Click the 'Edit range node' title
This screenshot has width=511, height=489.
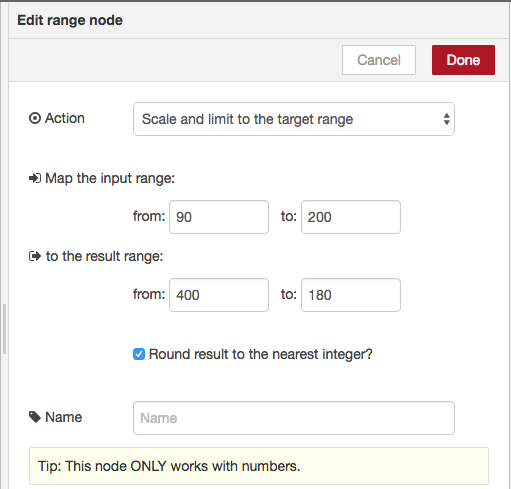[x=70, y=20]
